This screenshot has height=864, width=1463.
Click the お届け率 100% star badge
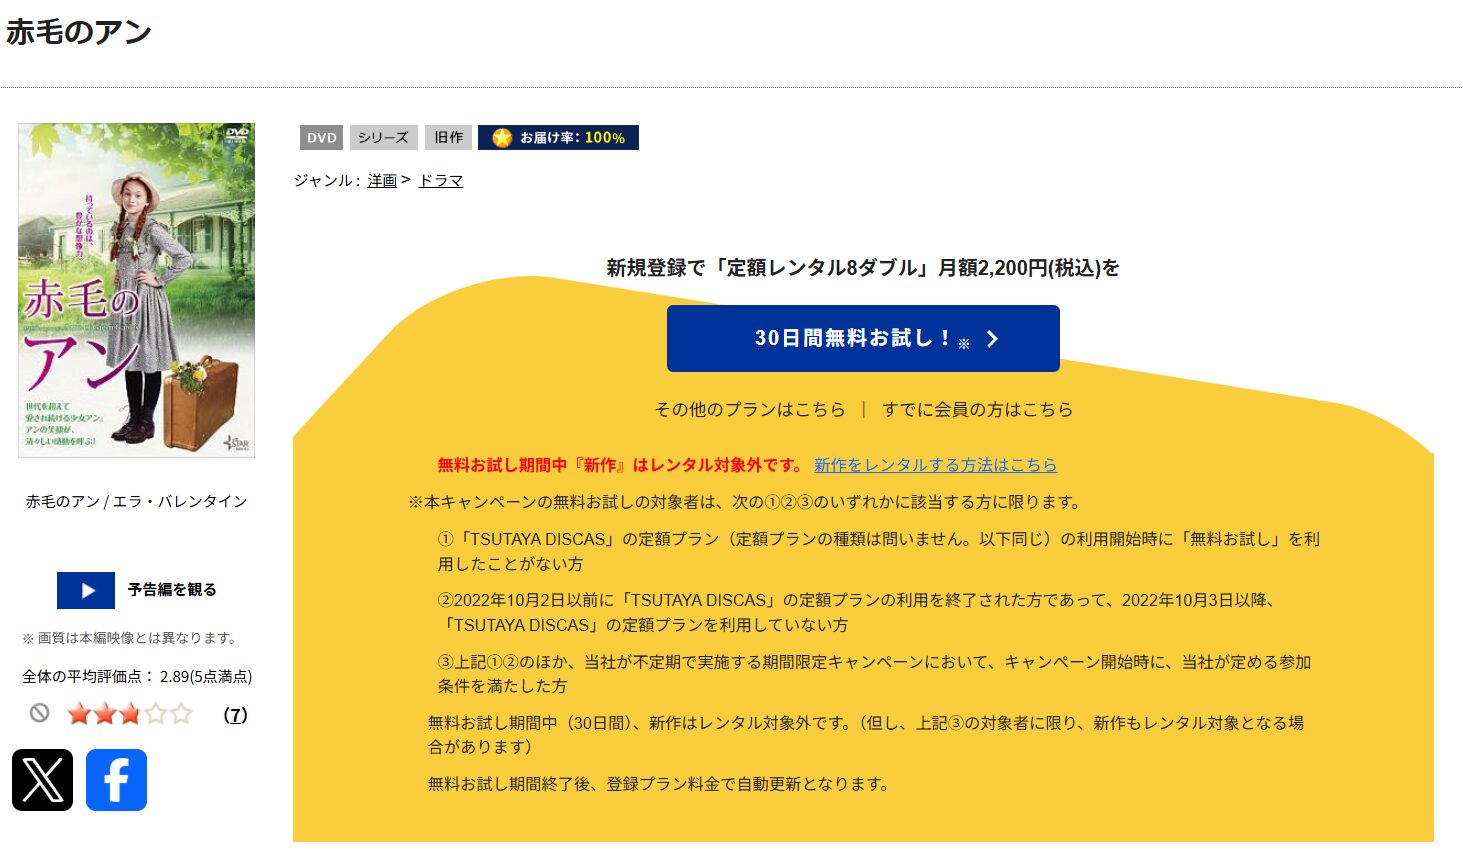point(558,138)
